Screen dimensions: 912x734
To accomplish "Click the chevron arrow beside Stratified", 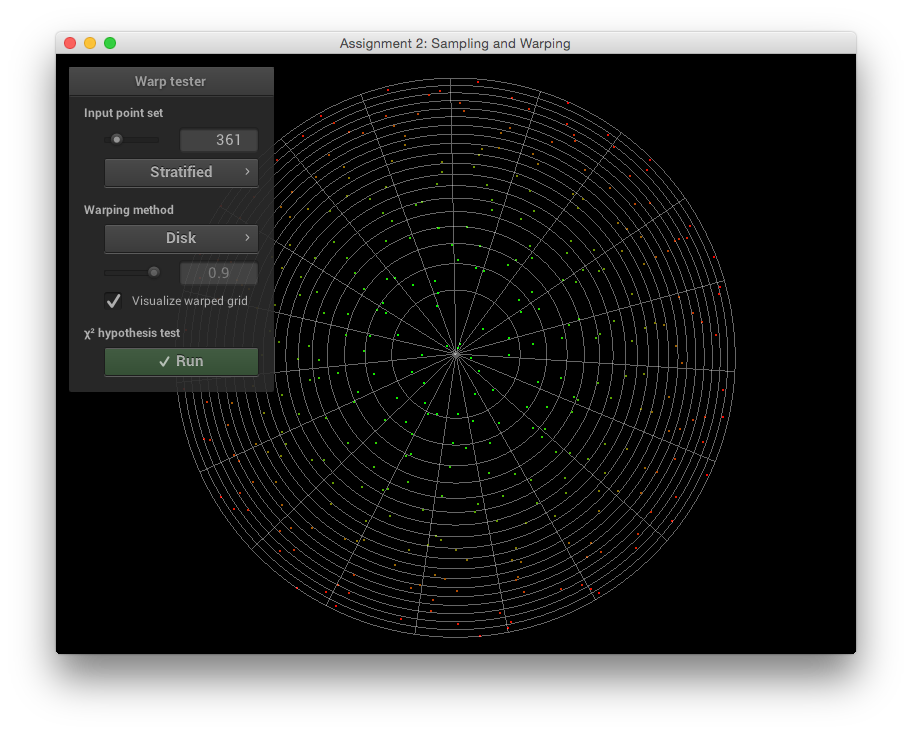I will coord(247,172).
